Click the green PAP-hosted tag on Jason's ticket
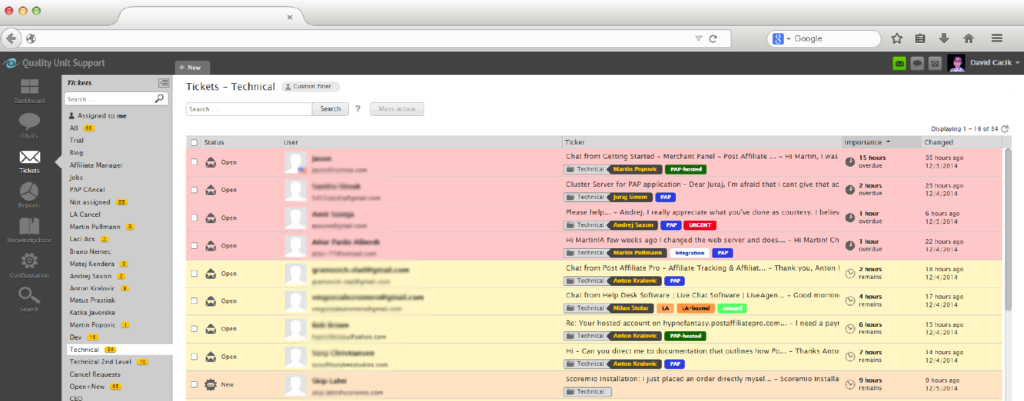Screen dimensions: 1024x401 click(x=686, y=169)
